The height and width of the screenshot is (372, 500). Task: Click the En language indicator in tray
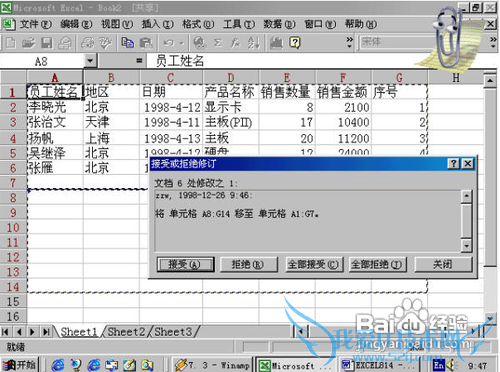click(438, 365)
